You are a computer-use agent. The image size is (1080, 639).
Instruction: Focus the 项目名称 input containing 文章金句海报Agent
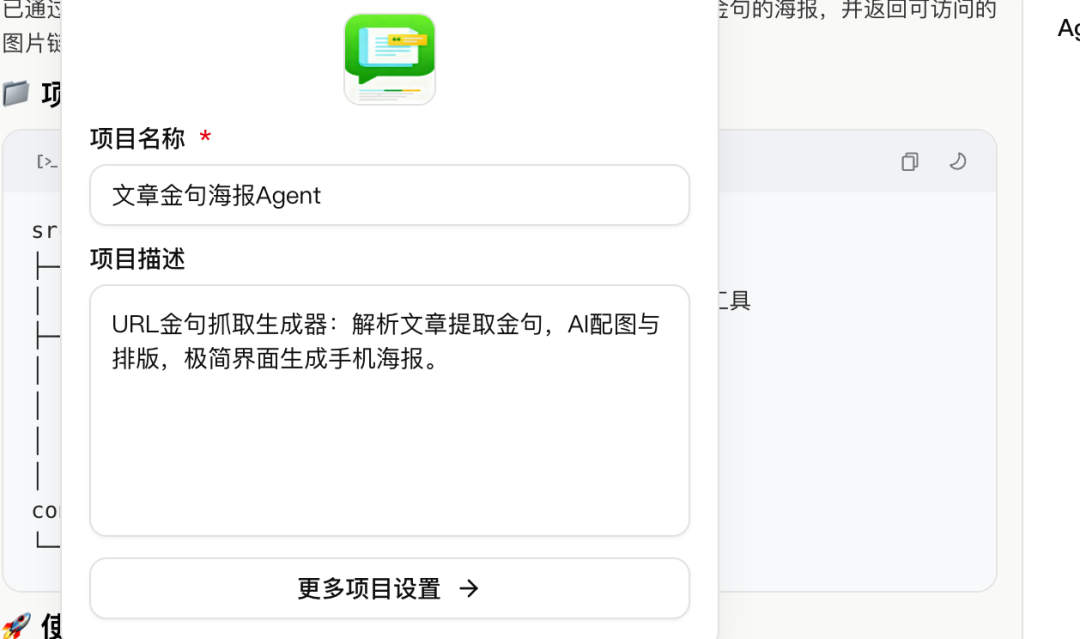(390, 195)
